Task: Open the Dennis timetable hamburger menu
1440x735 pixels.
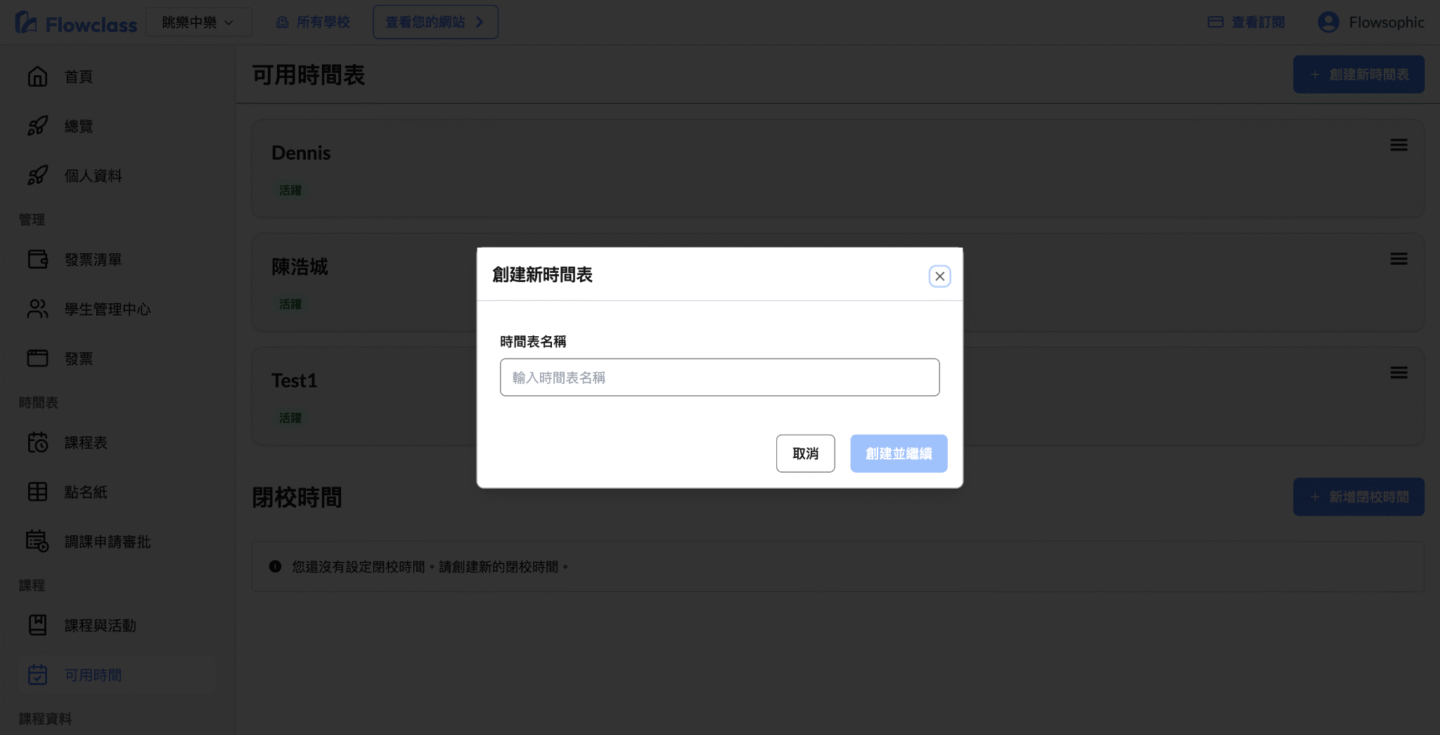Action: 1398,145
